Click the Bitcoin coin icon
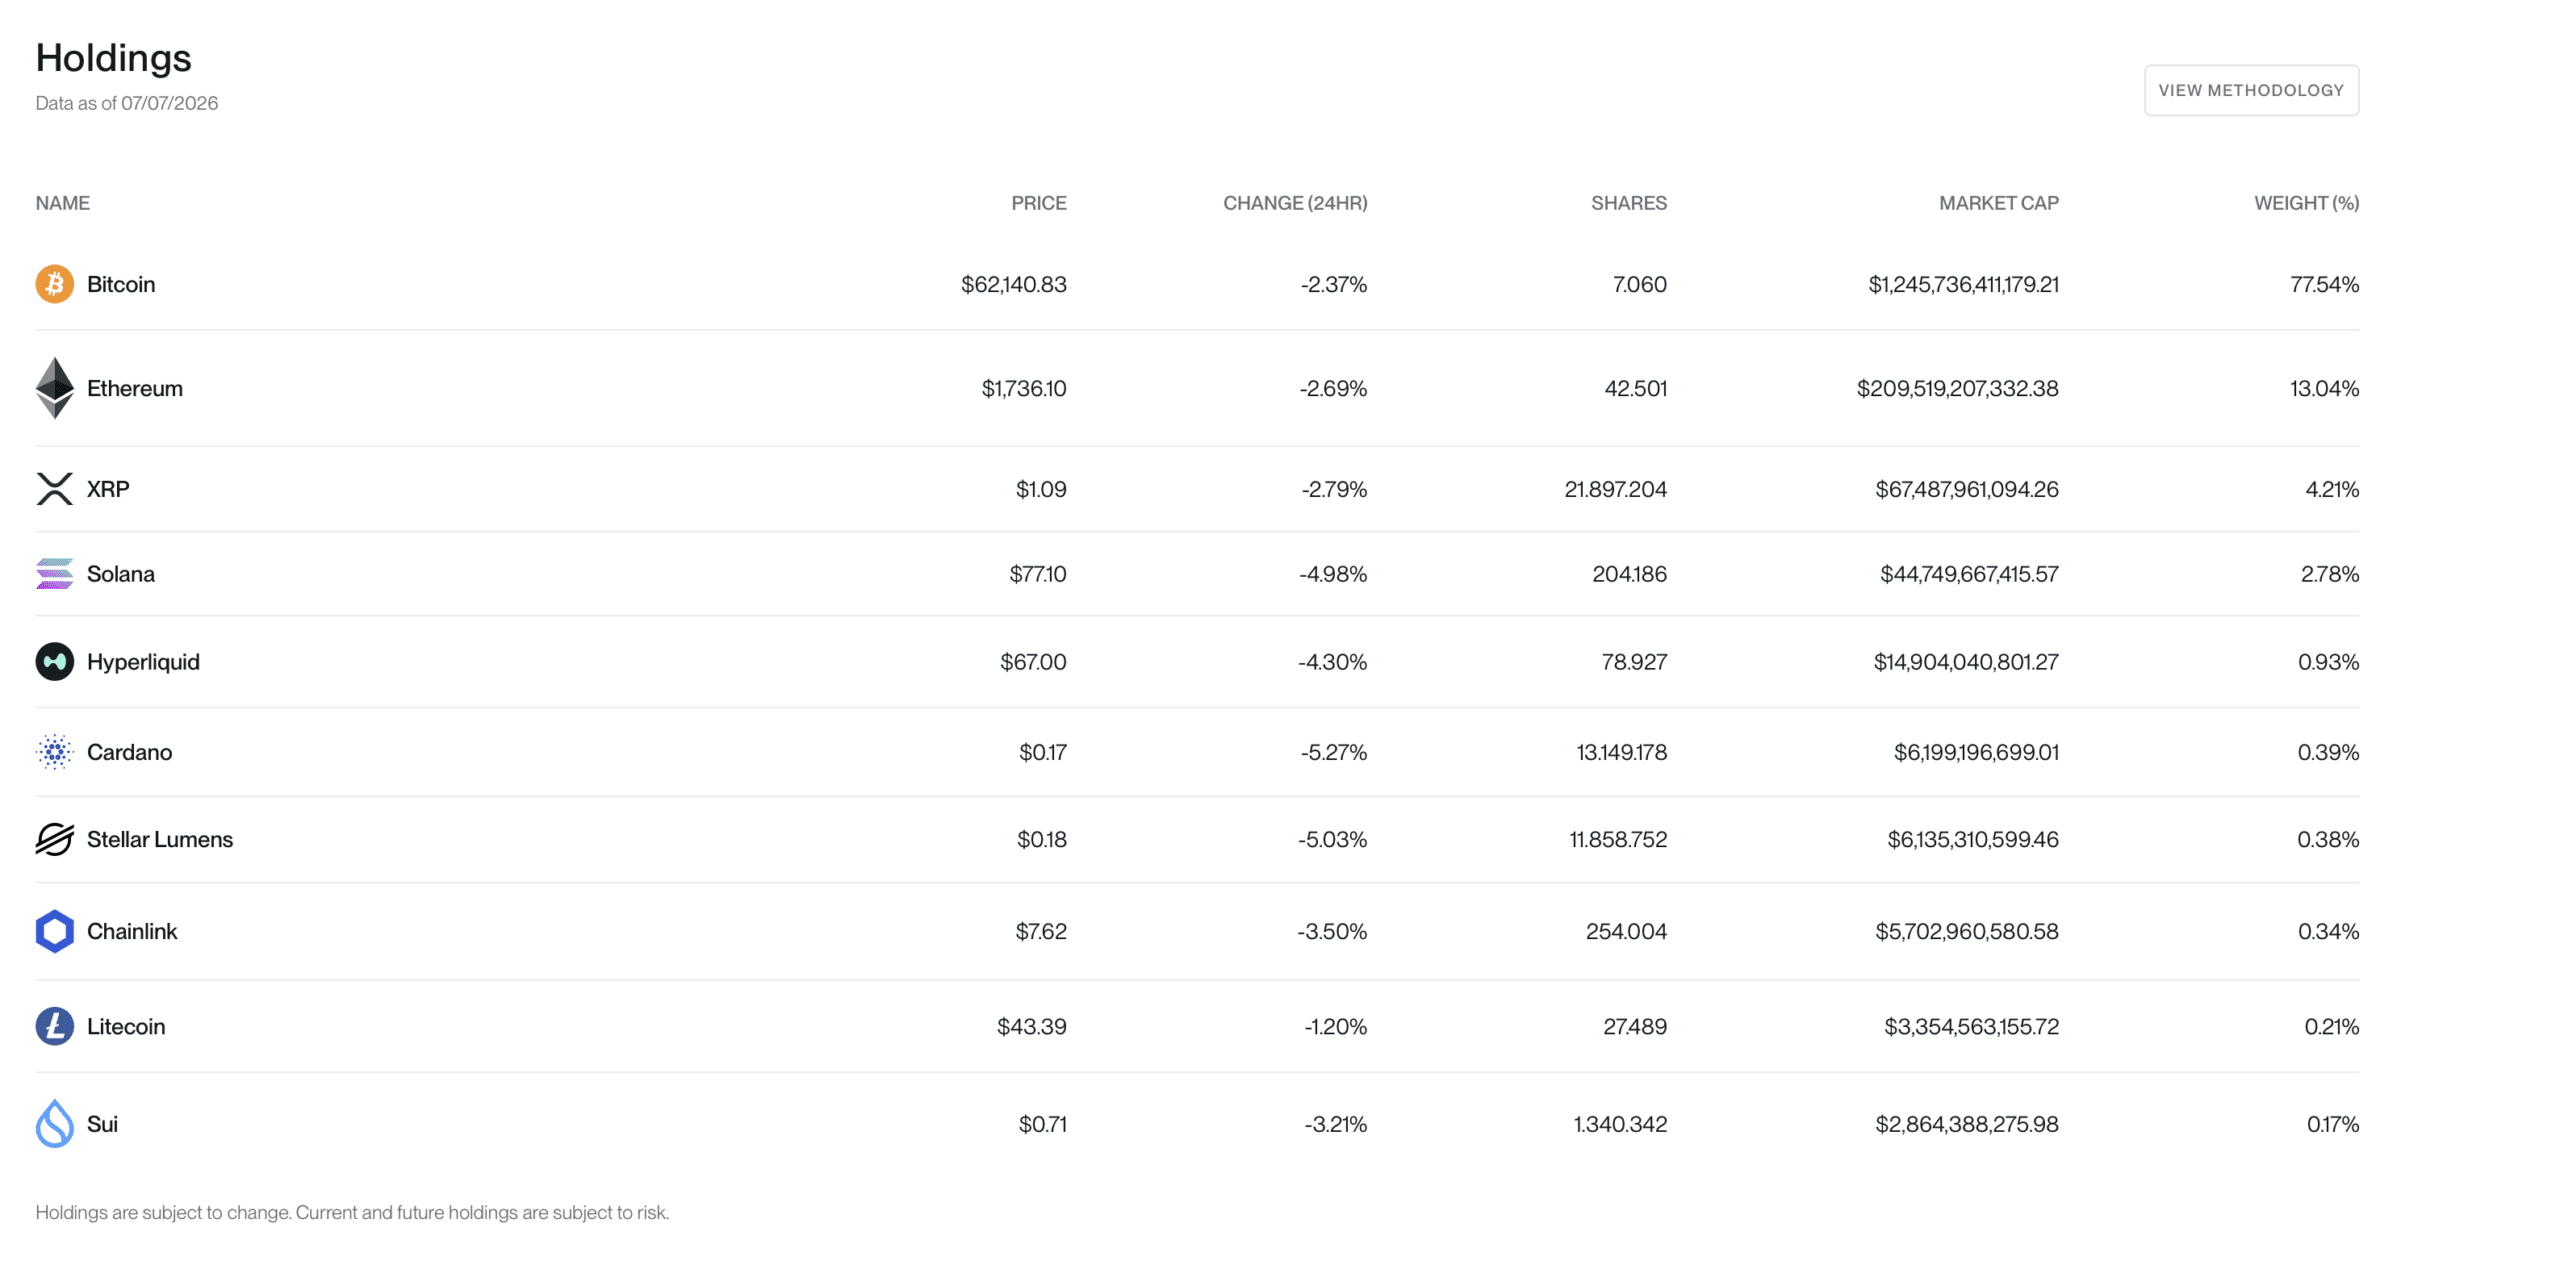 55,284
